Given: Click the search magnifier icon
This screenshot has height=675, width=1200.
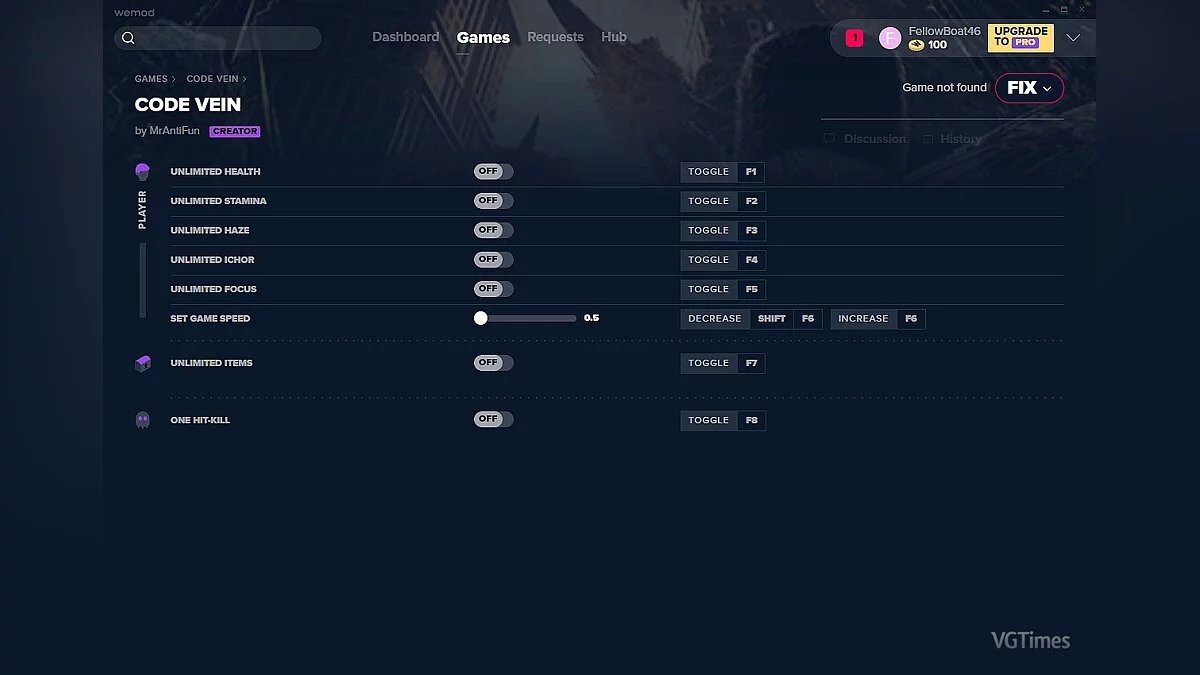Looking at the screenshot, I should (128, 38).
